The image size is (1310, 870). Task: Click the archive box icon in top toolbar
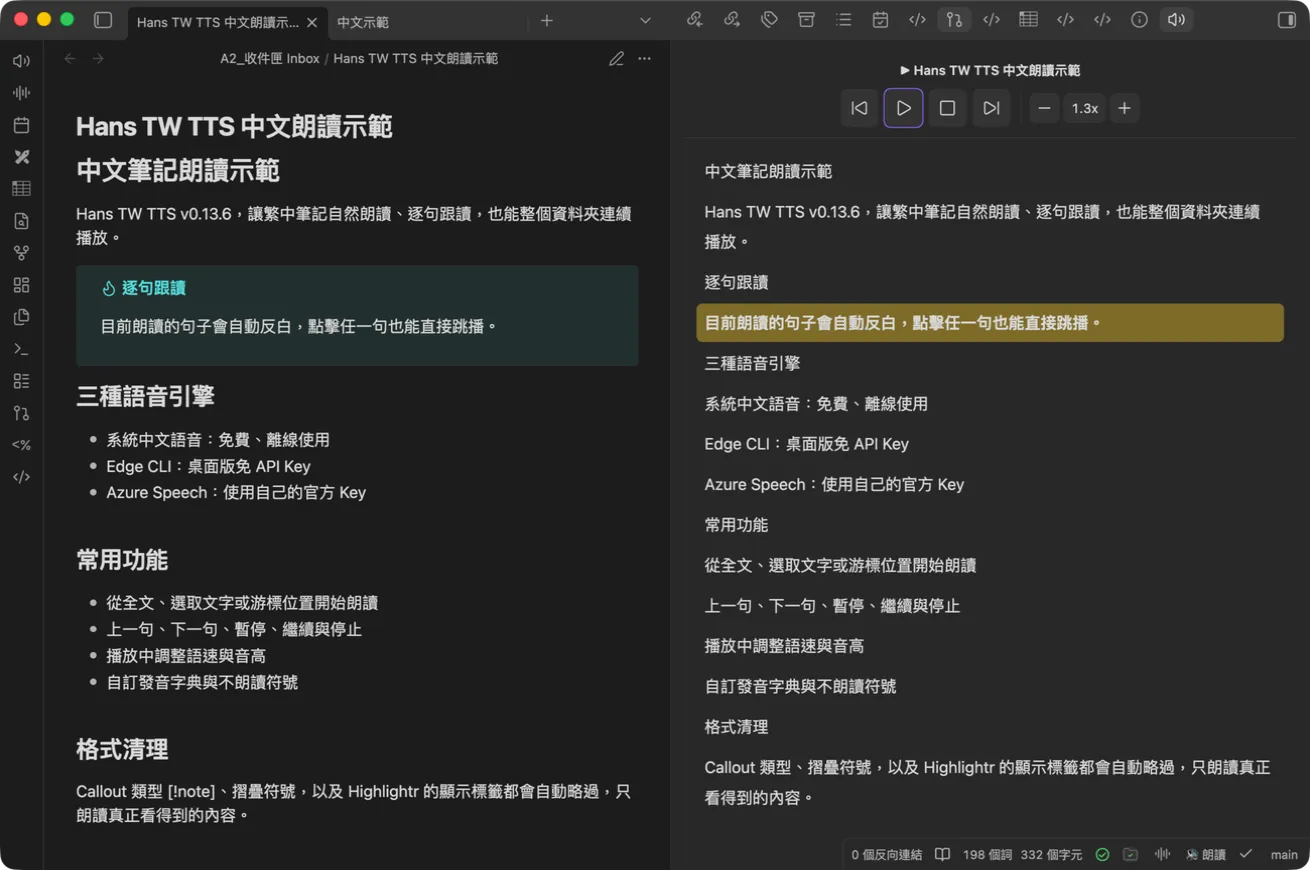tap(806, 20)
